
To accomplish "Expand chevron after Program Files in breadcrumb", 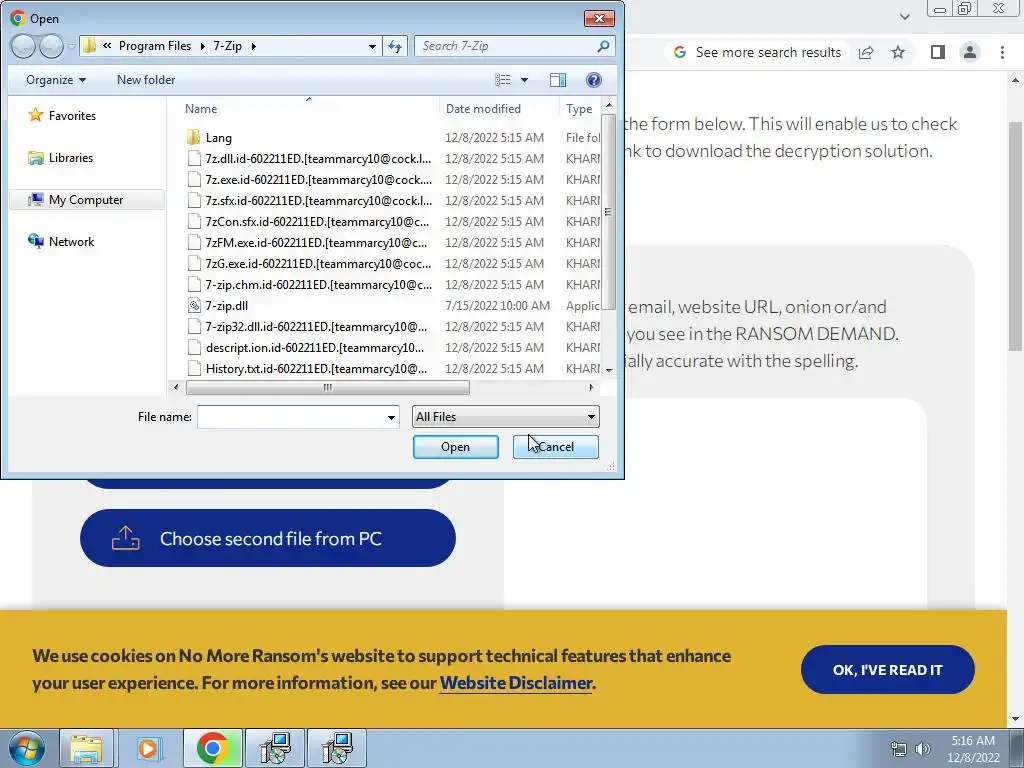I will click(202, 46).
